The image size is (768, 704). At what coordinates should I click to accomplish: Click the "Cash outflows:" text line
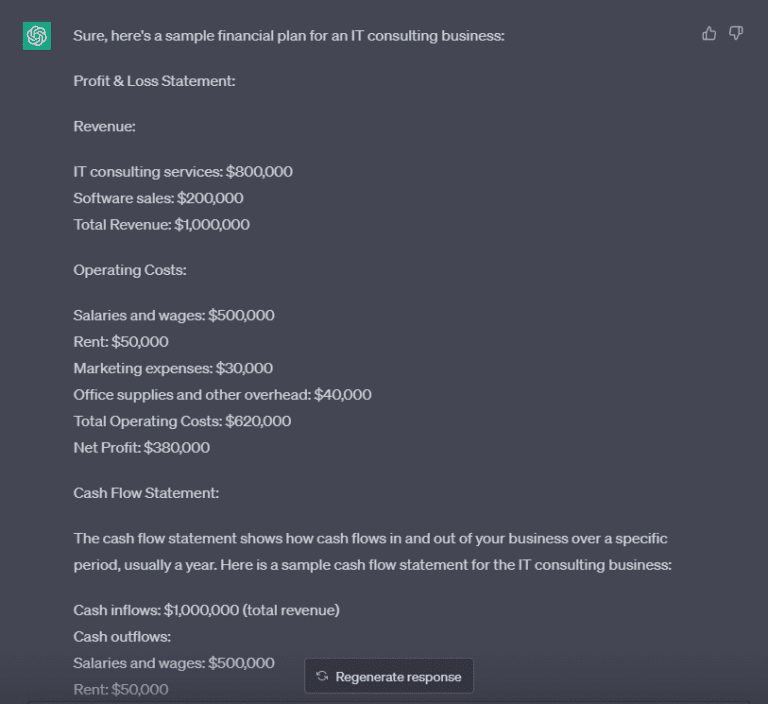[x=122, y=636]
